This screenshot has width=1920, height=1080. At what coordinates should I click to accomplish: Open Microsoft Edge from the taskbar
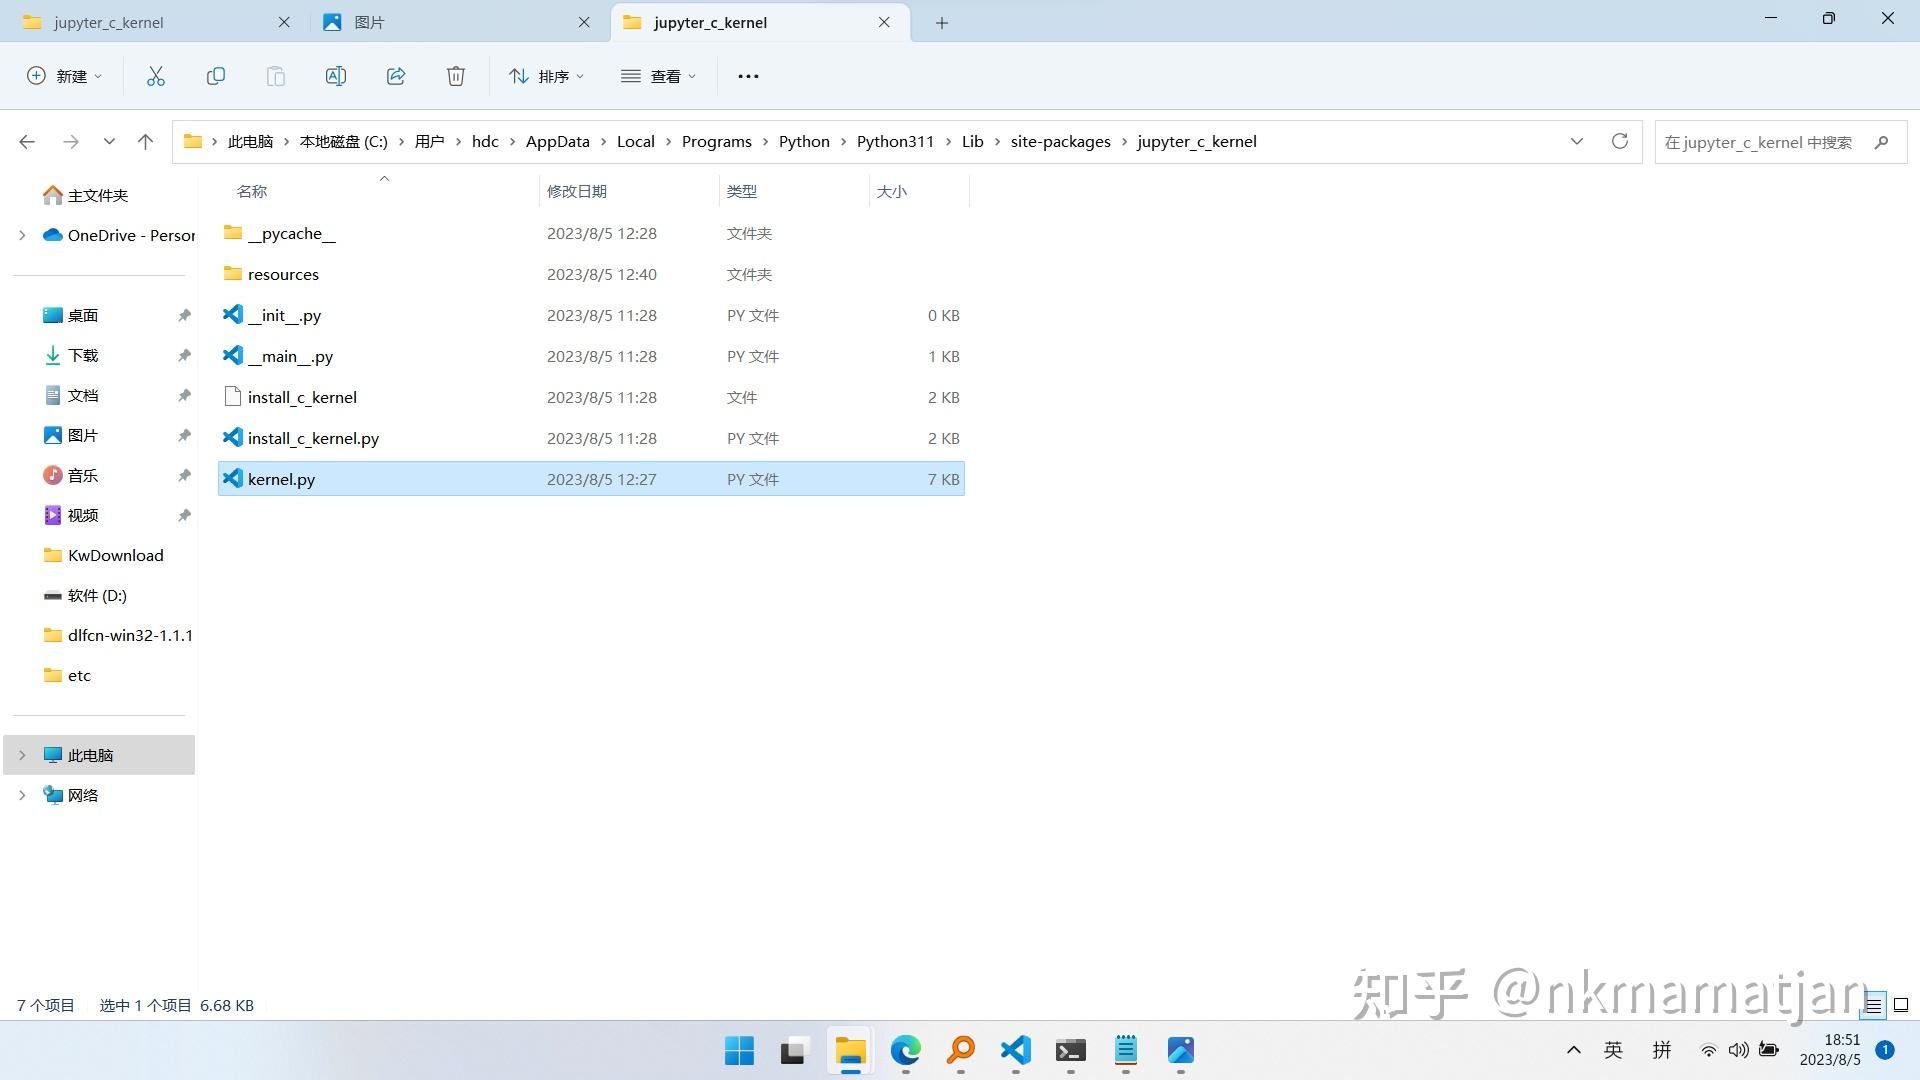coord(905,1051)
